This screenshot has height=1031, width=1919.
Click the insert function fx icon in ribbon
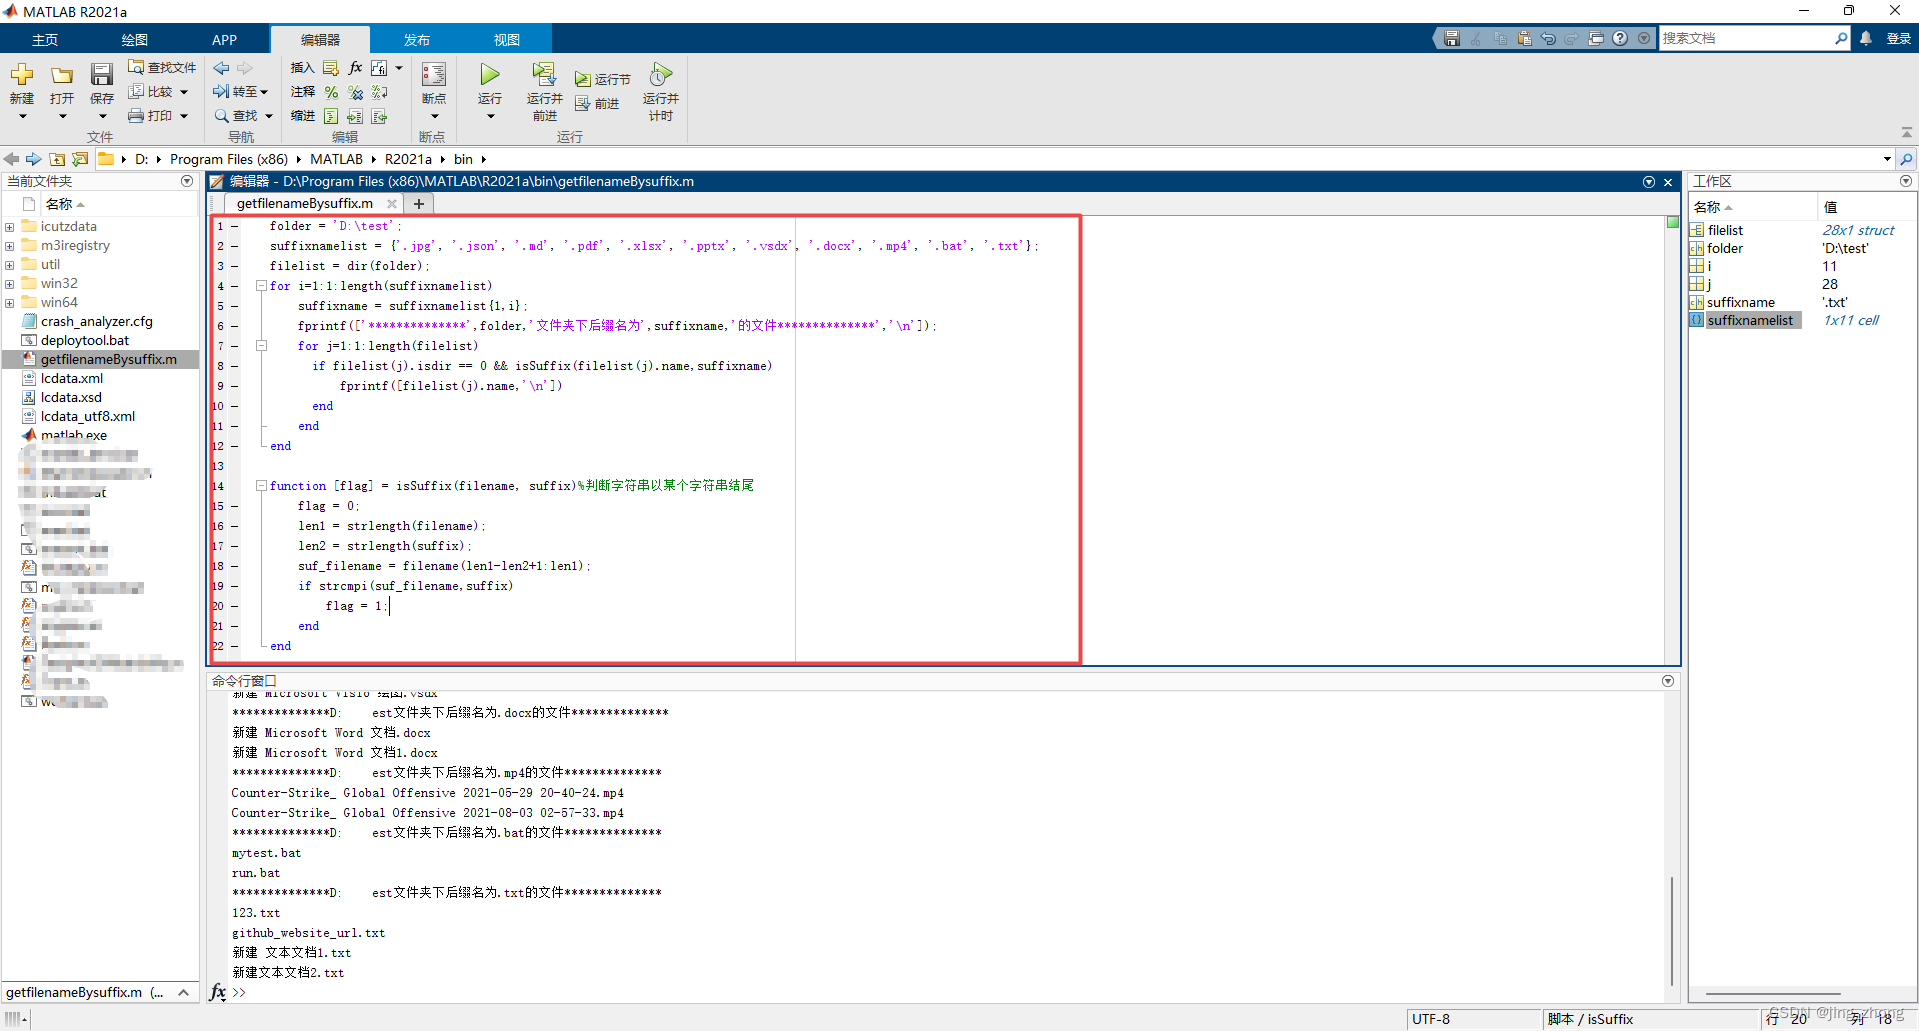pos(355,68)
